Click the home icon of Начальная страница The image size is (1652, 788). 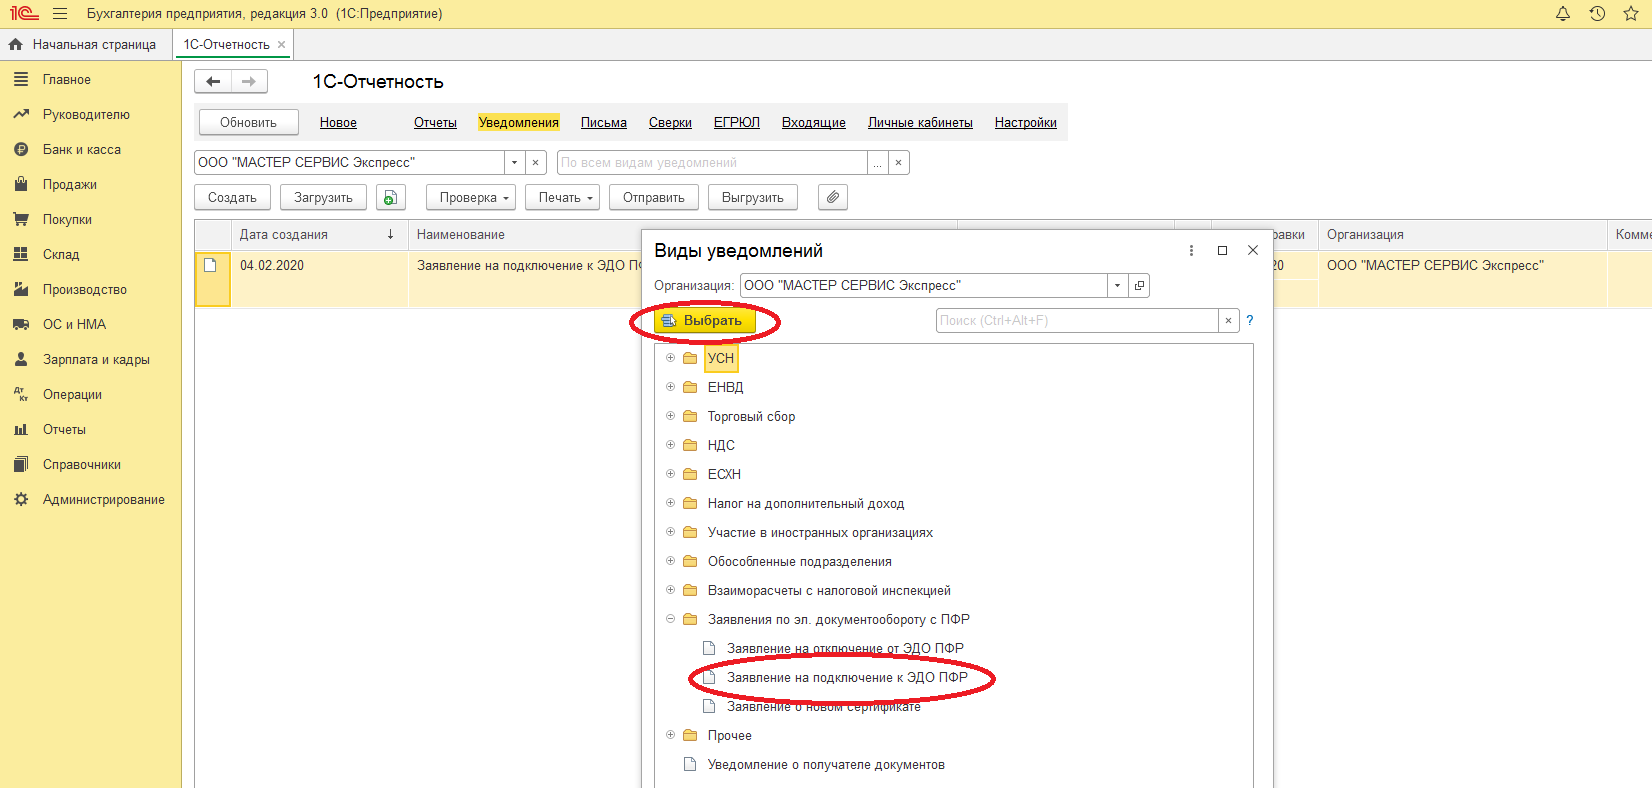[x=15, y=44]
